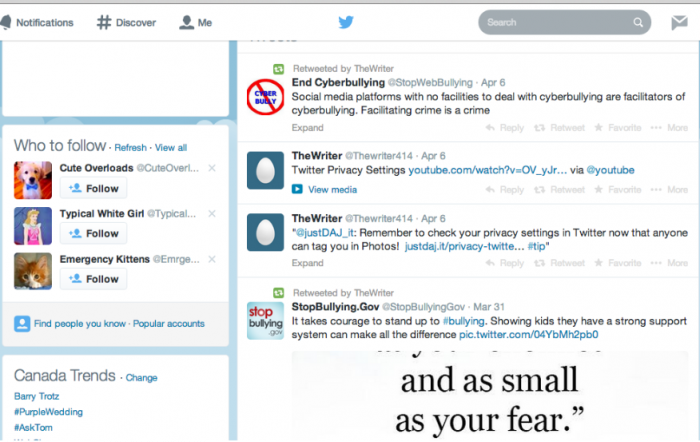The image size is (700, 442).
Task: Open youtube.com link in Privacy Settings tweet
Action: (488, 170)
